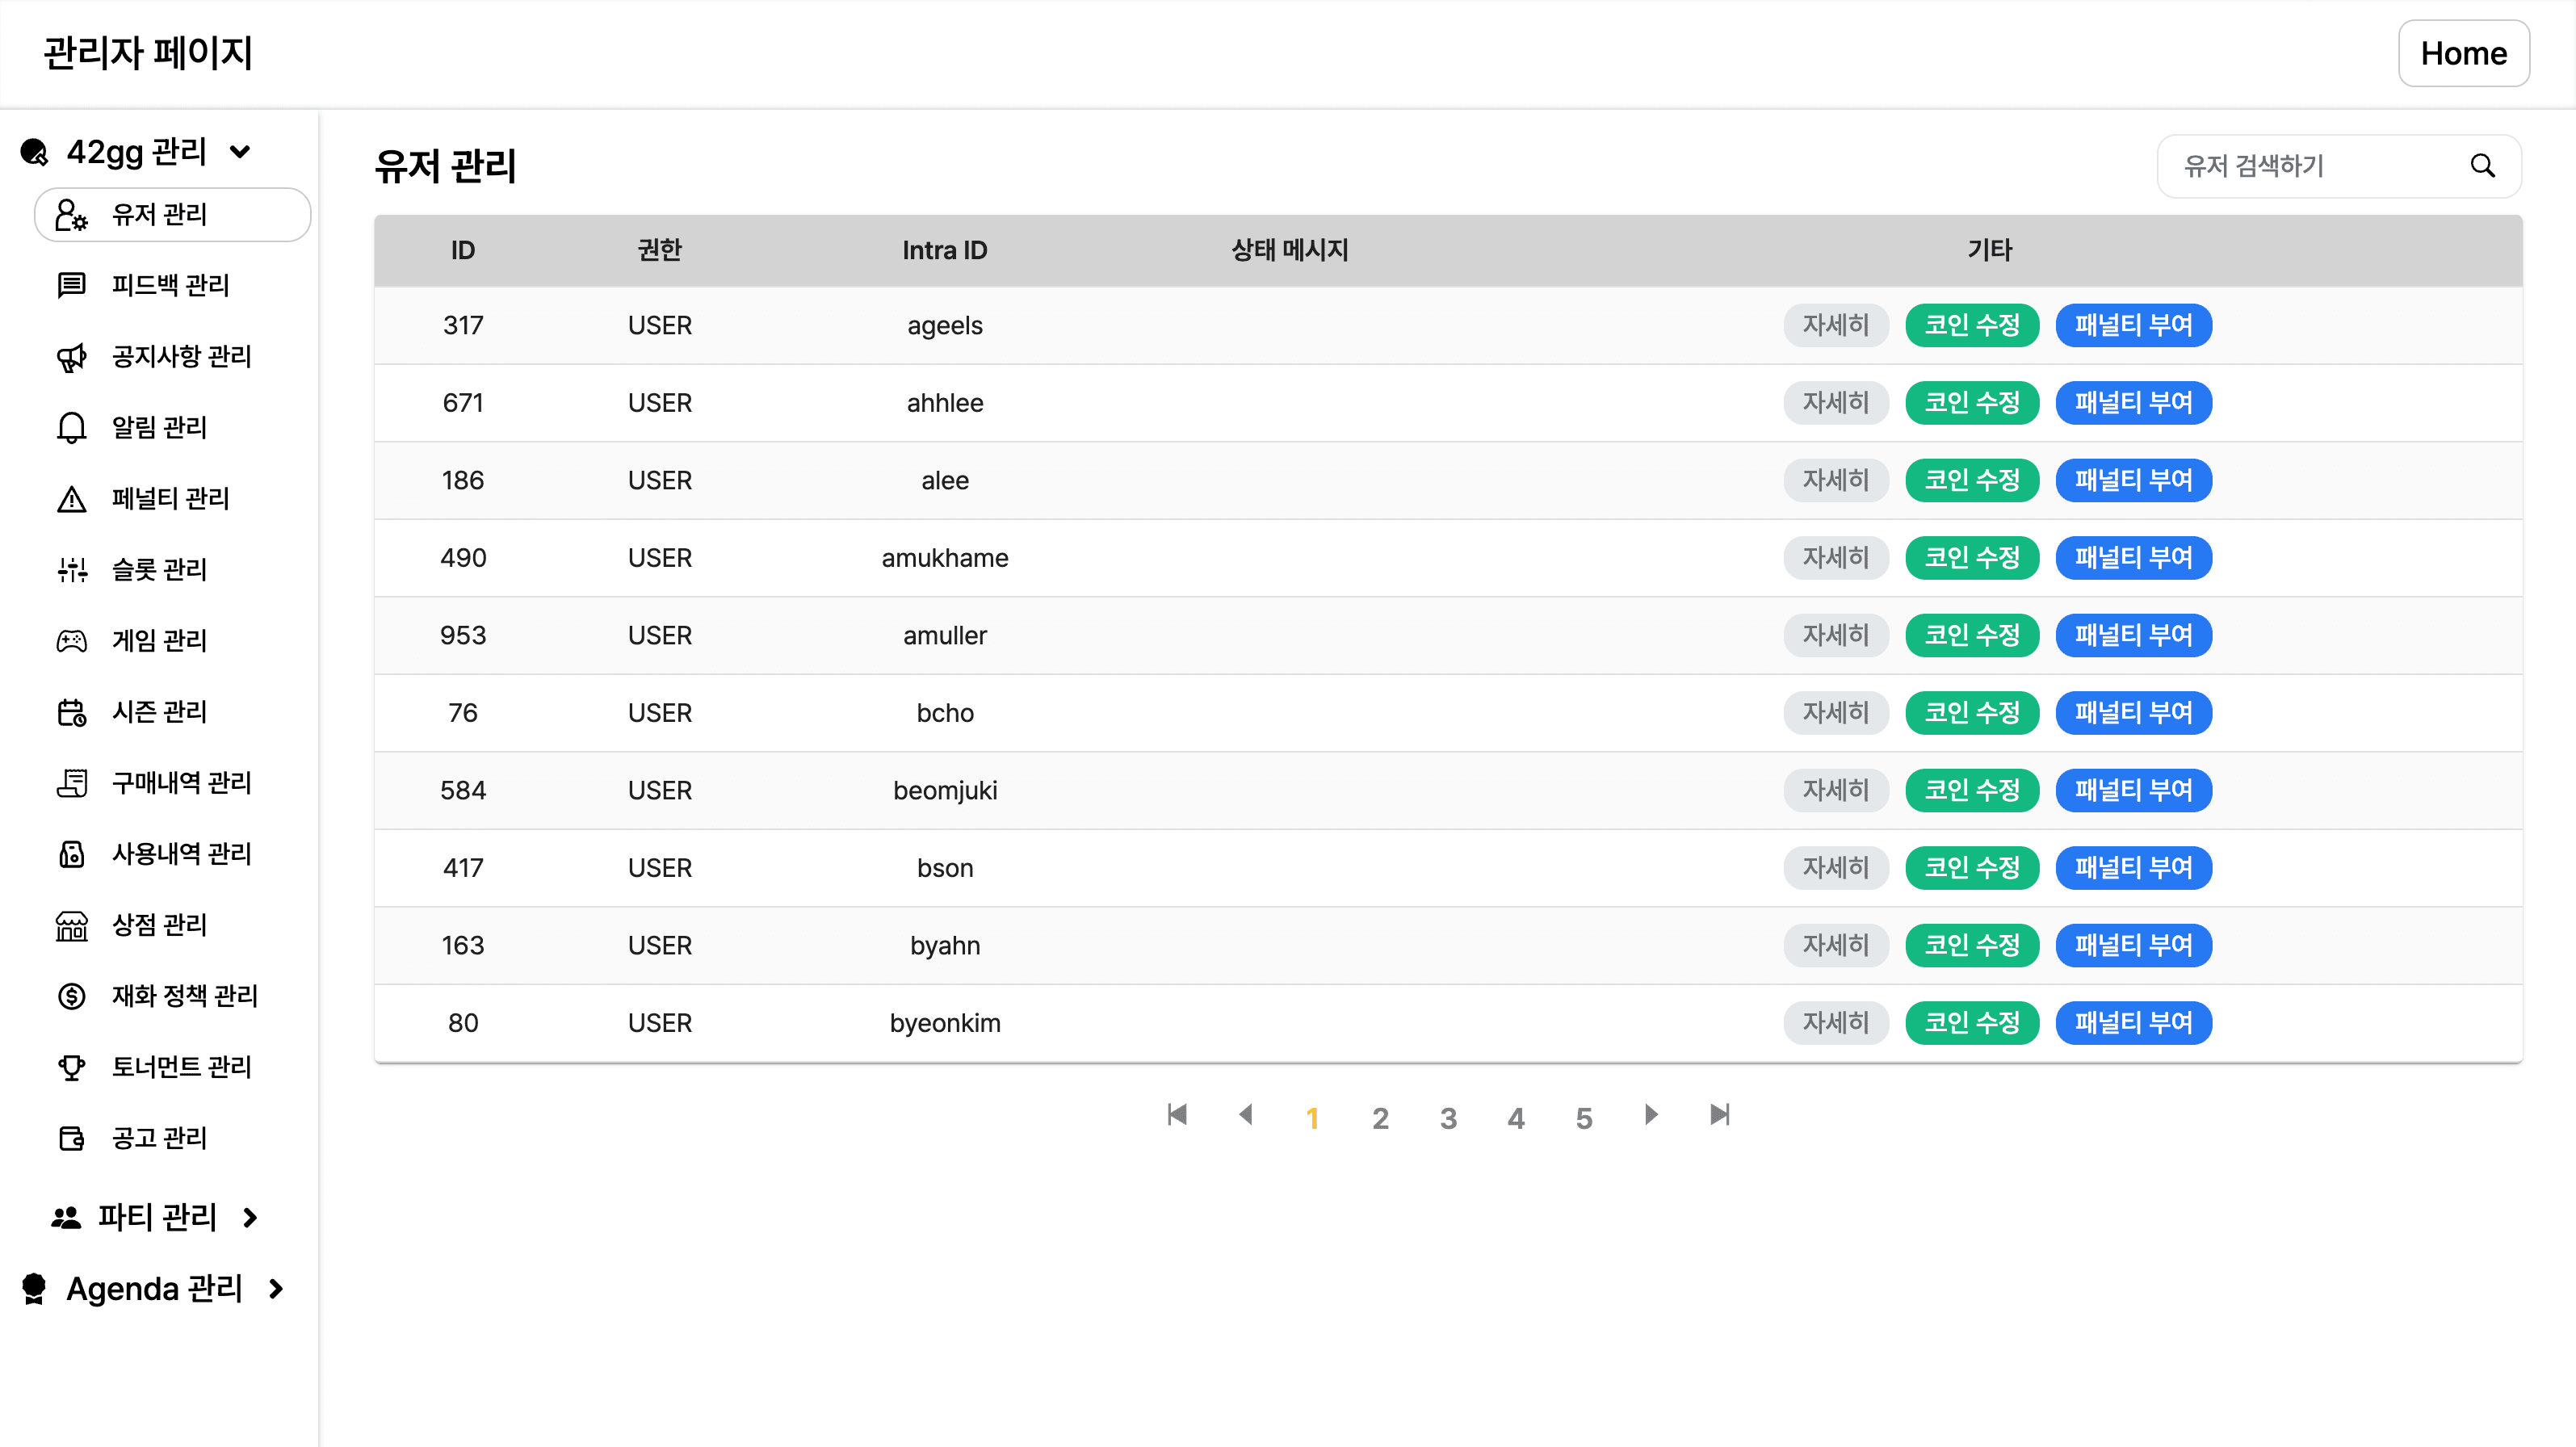This screenshot has height=1447, width=2576.
Task: Click 패널티 부여 for user alee
Action: [2133, 480]
